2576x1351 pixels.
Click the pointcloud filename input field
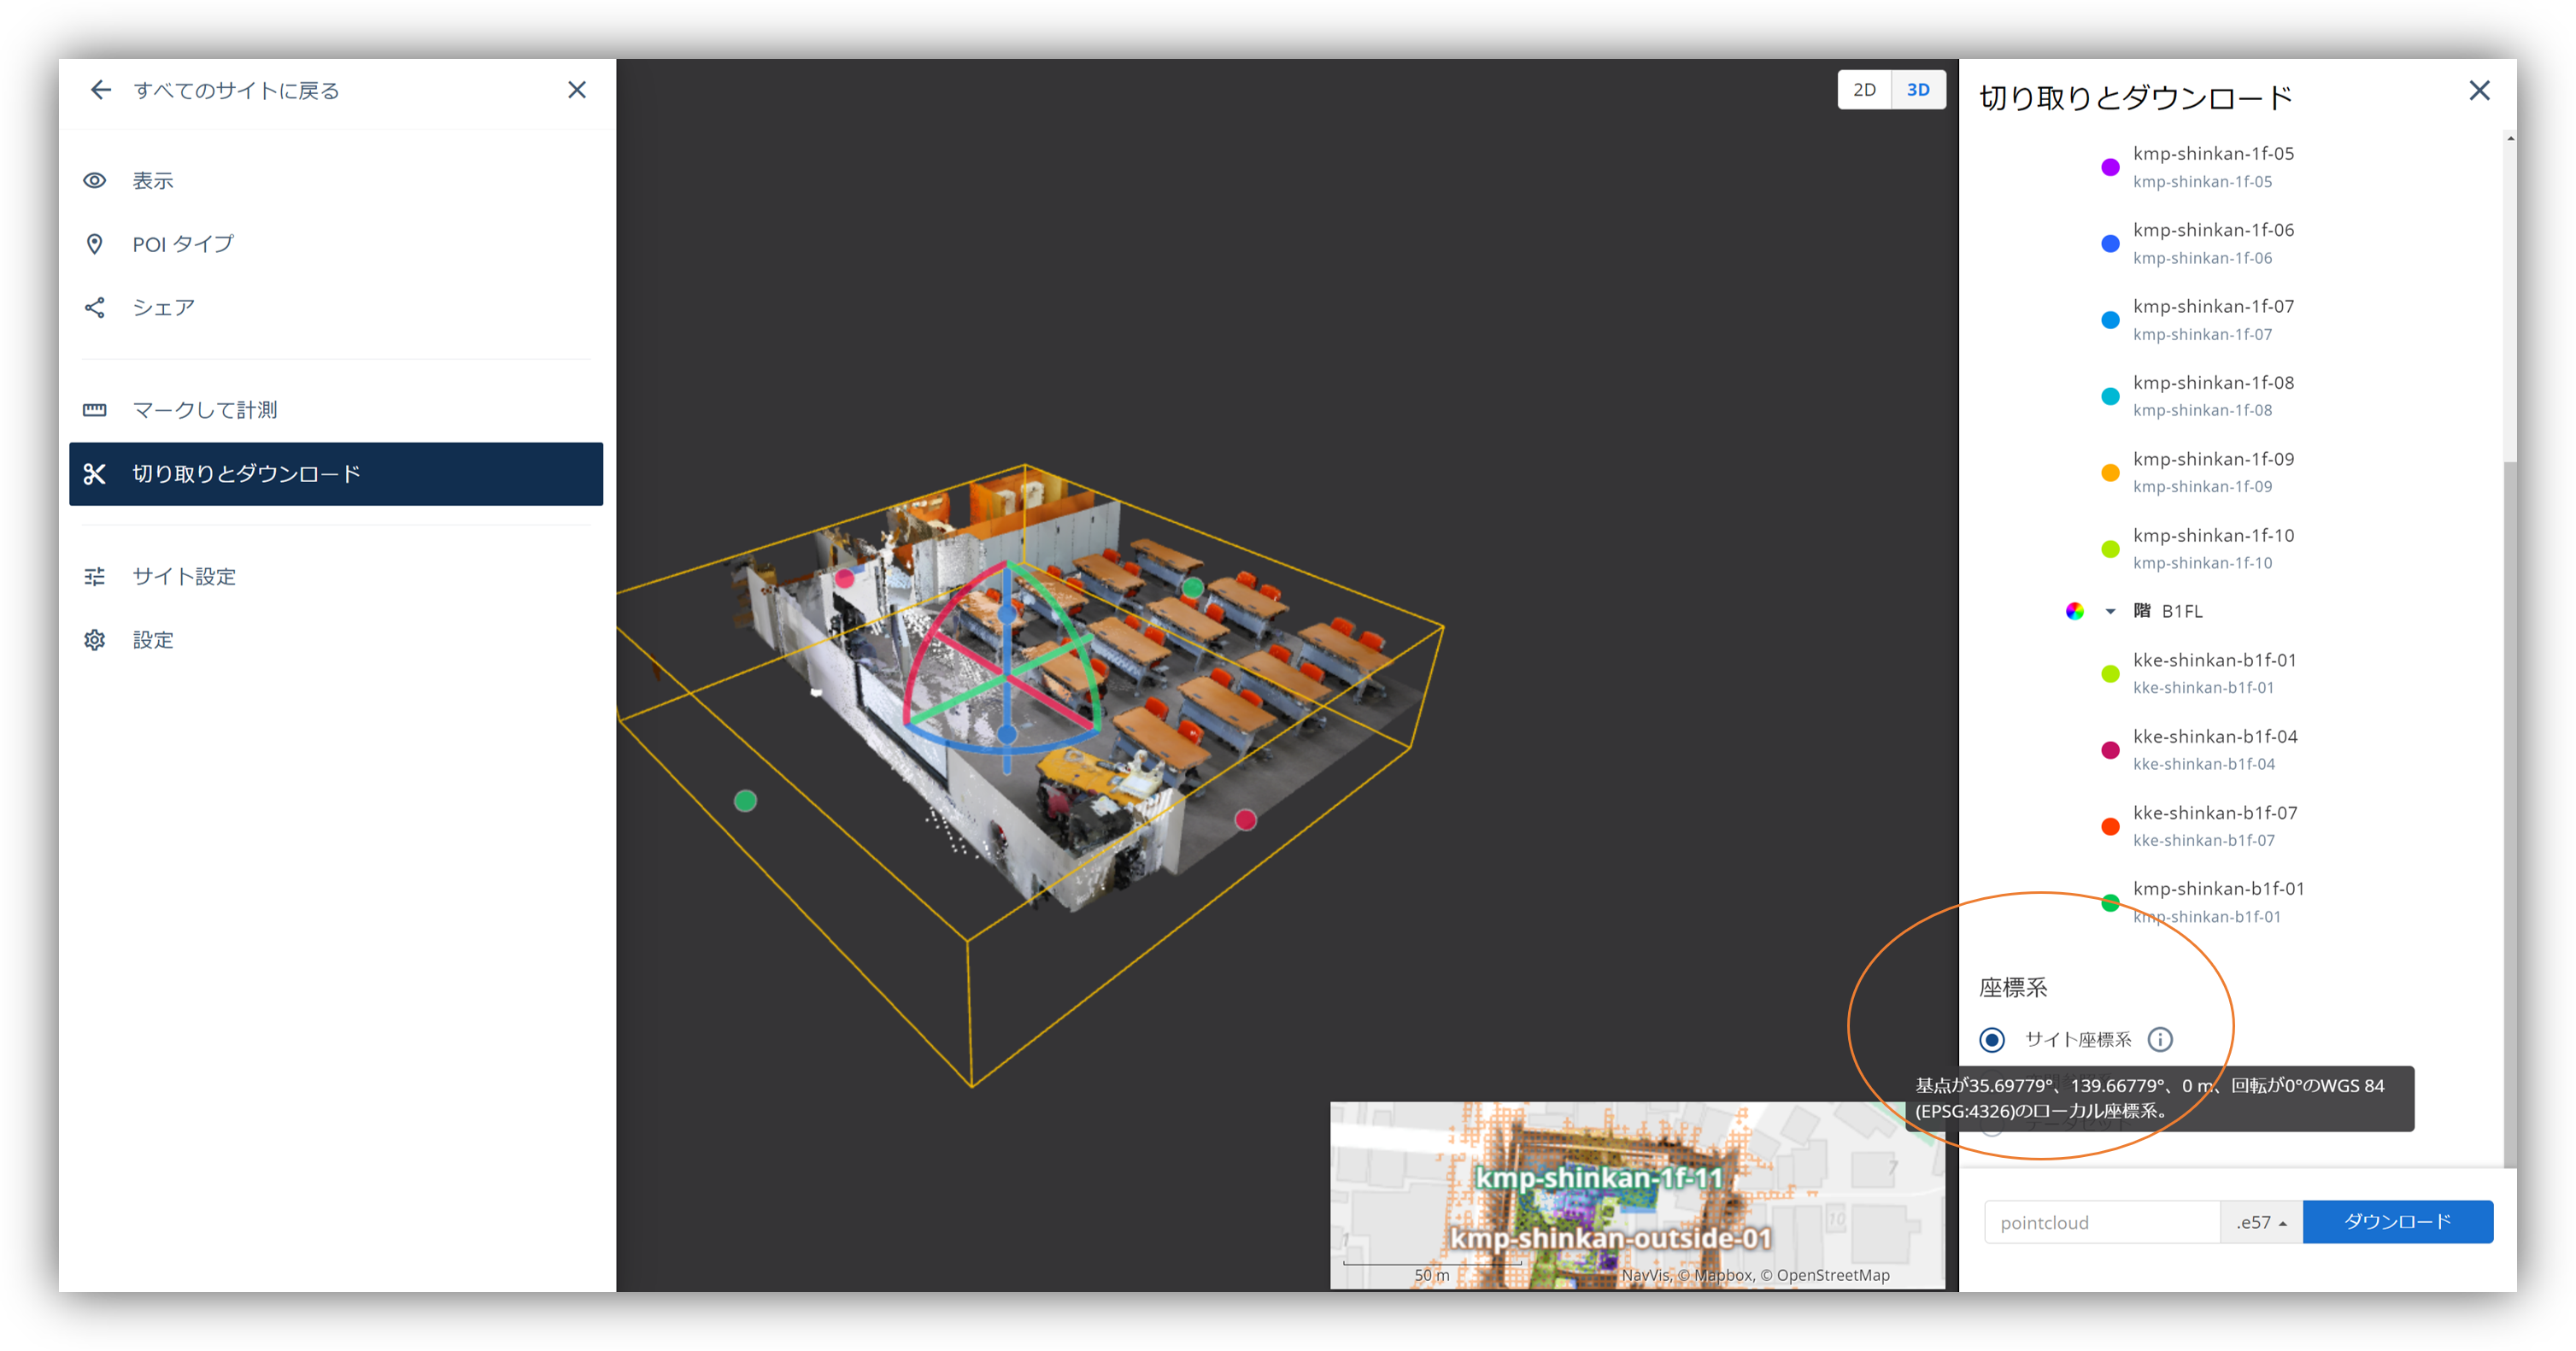coord(2101,1222)
